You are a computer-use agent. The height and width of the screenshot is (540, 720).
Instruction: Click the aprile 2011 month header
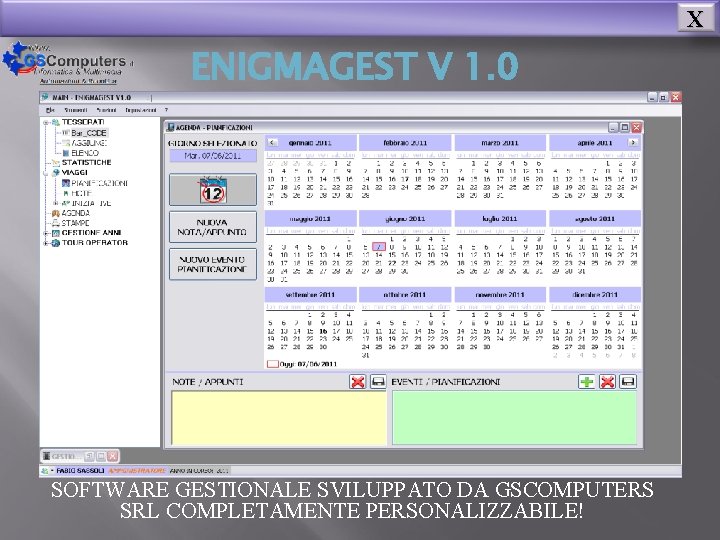pos(595,143)
